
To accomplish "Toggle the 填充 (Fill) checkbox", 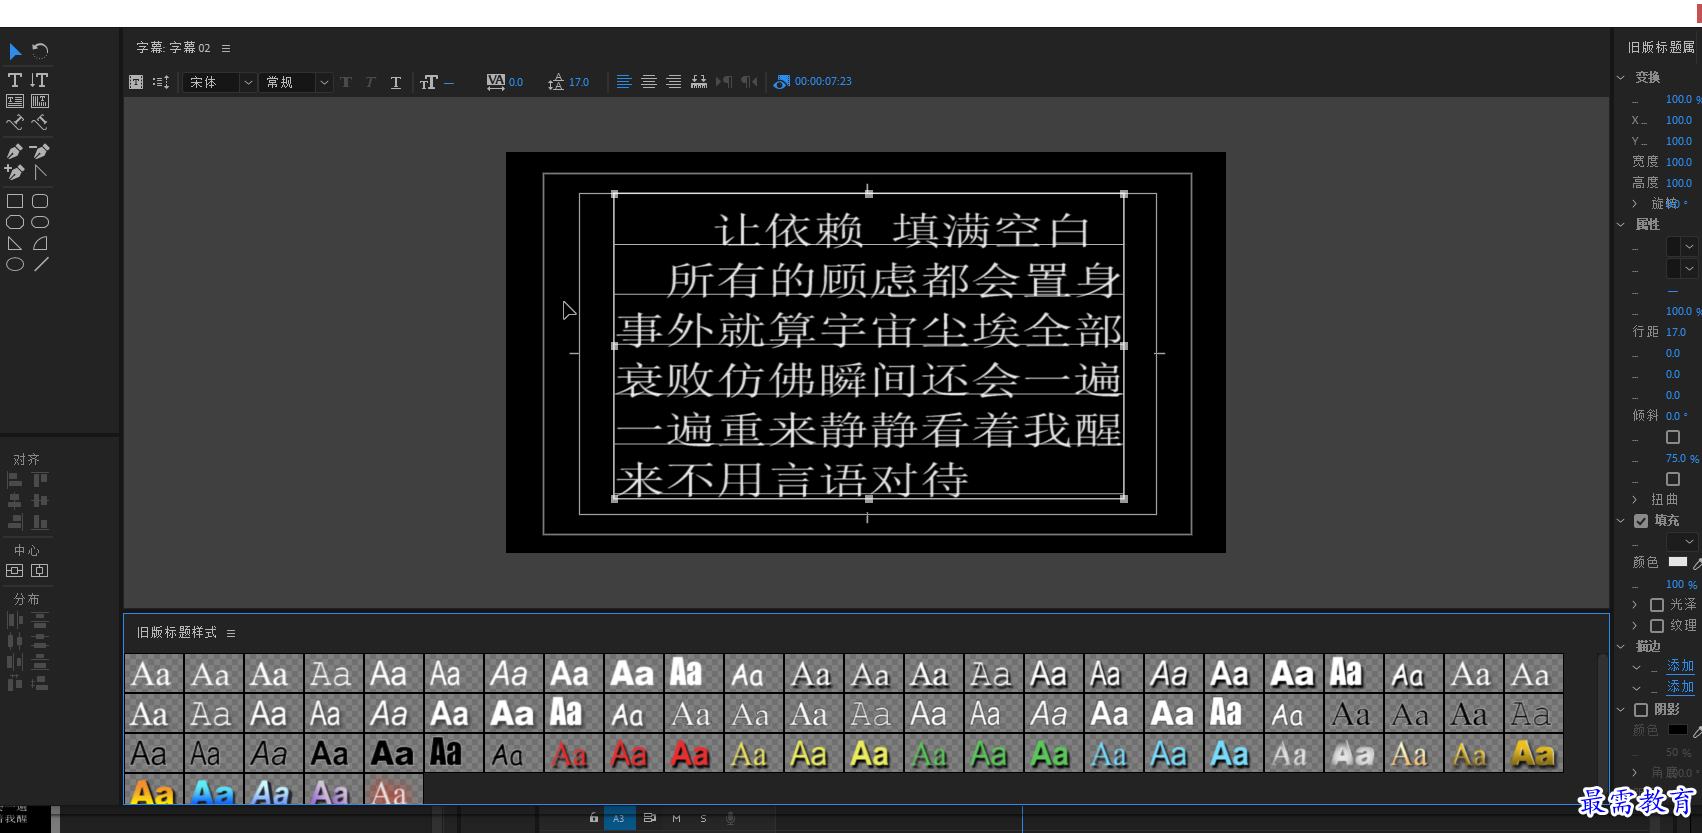I will pyautogui.click(x=1641, y=521).
